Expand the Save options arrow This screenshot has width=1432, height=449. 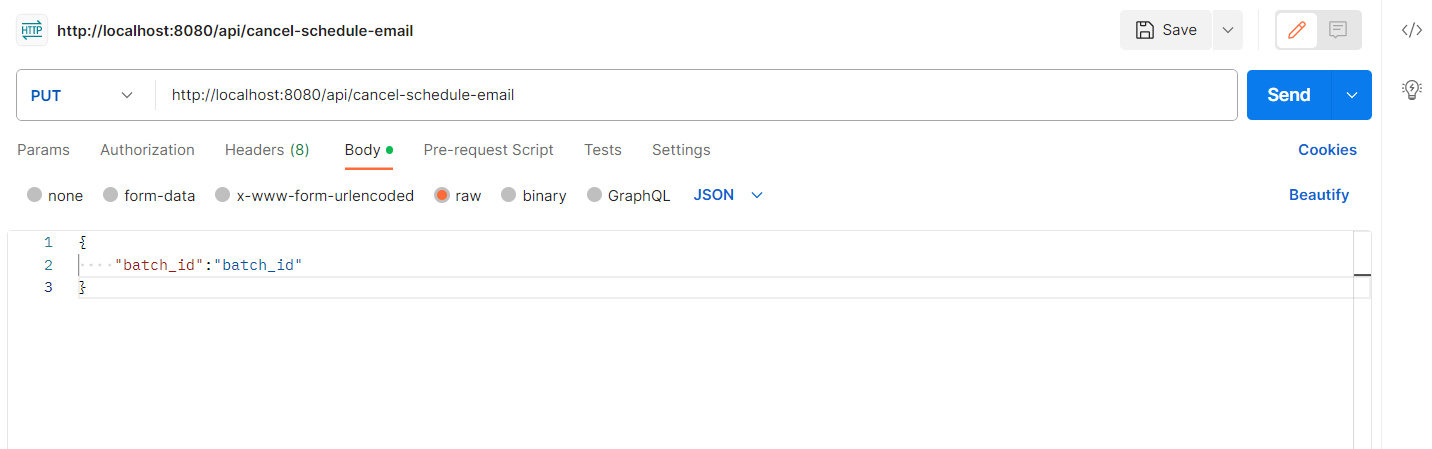click(x=1228, y=30)
